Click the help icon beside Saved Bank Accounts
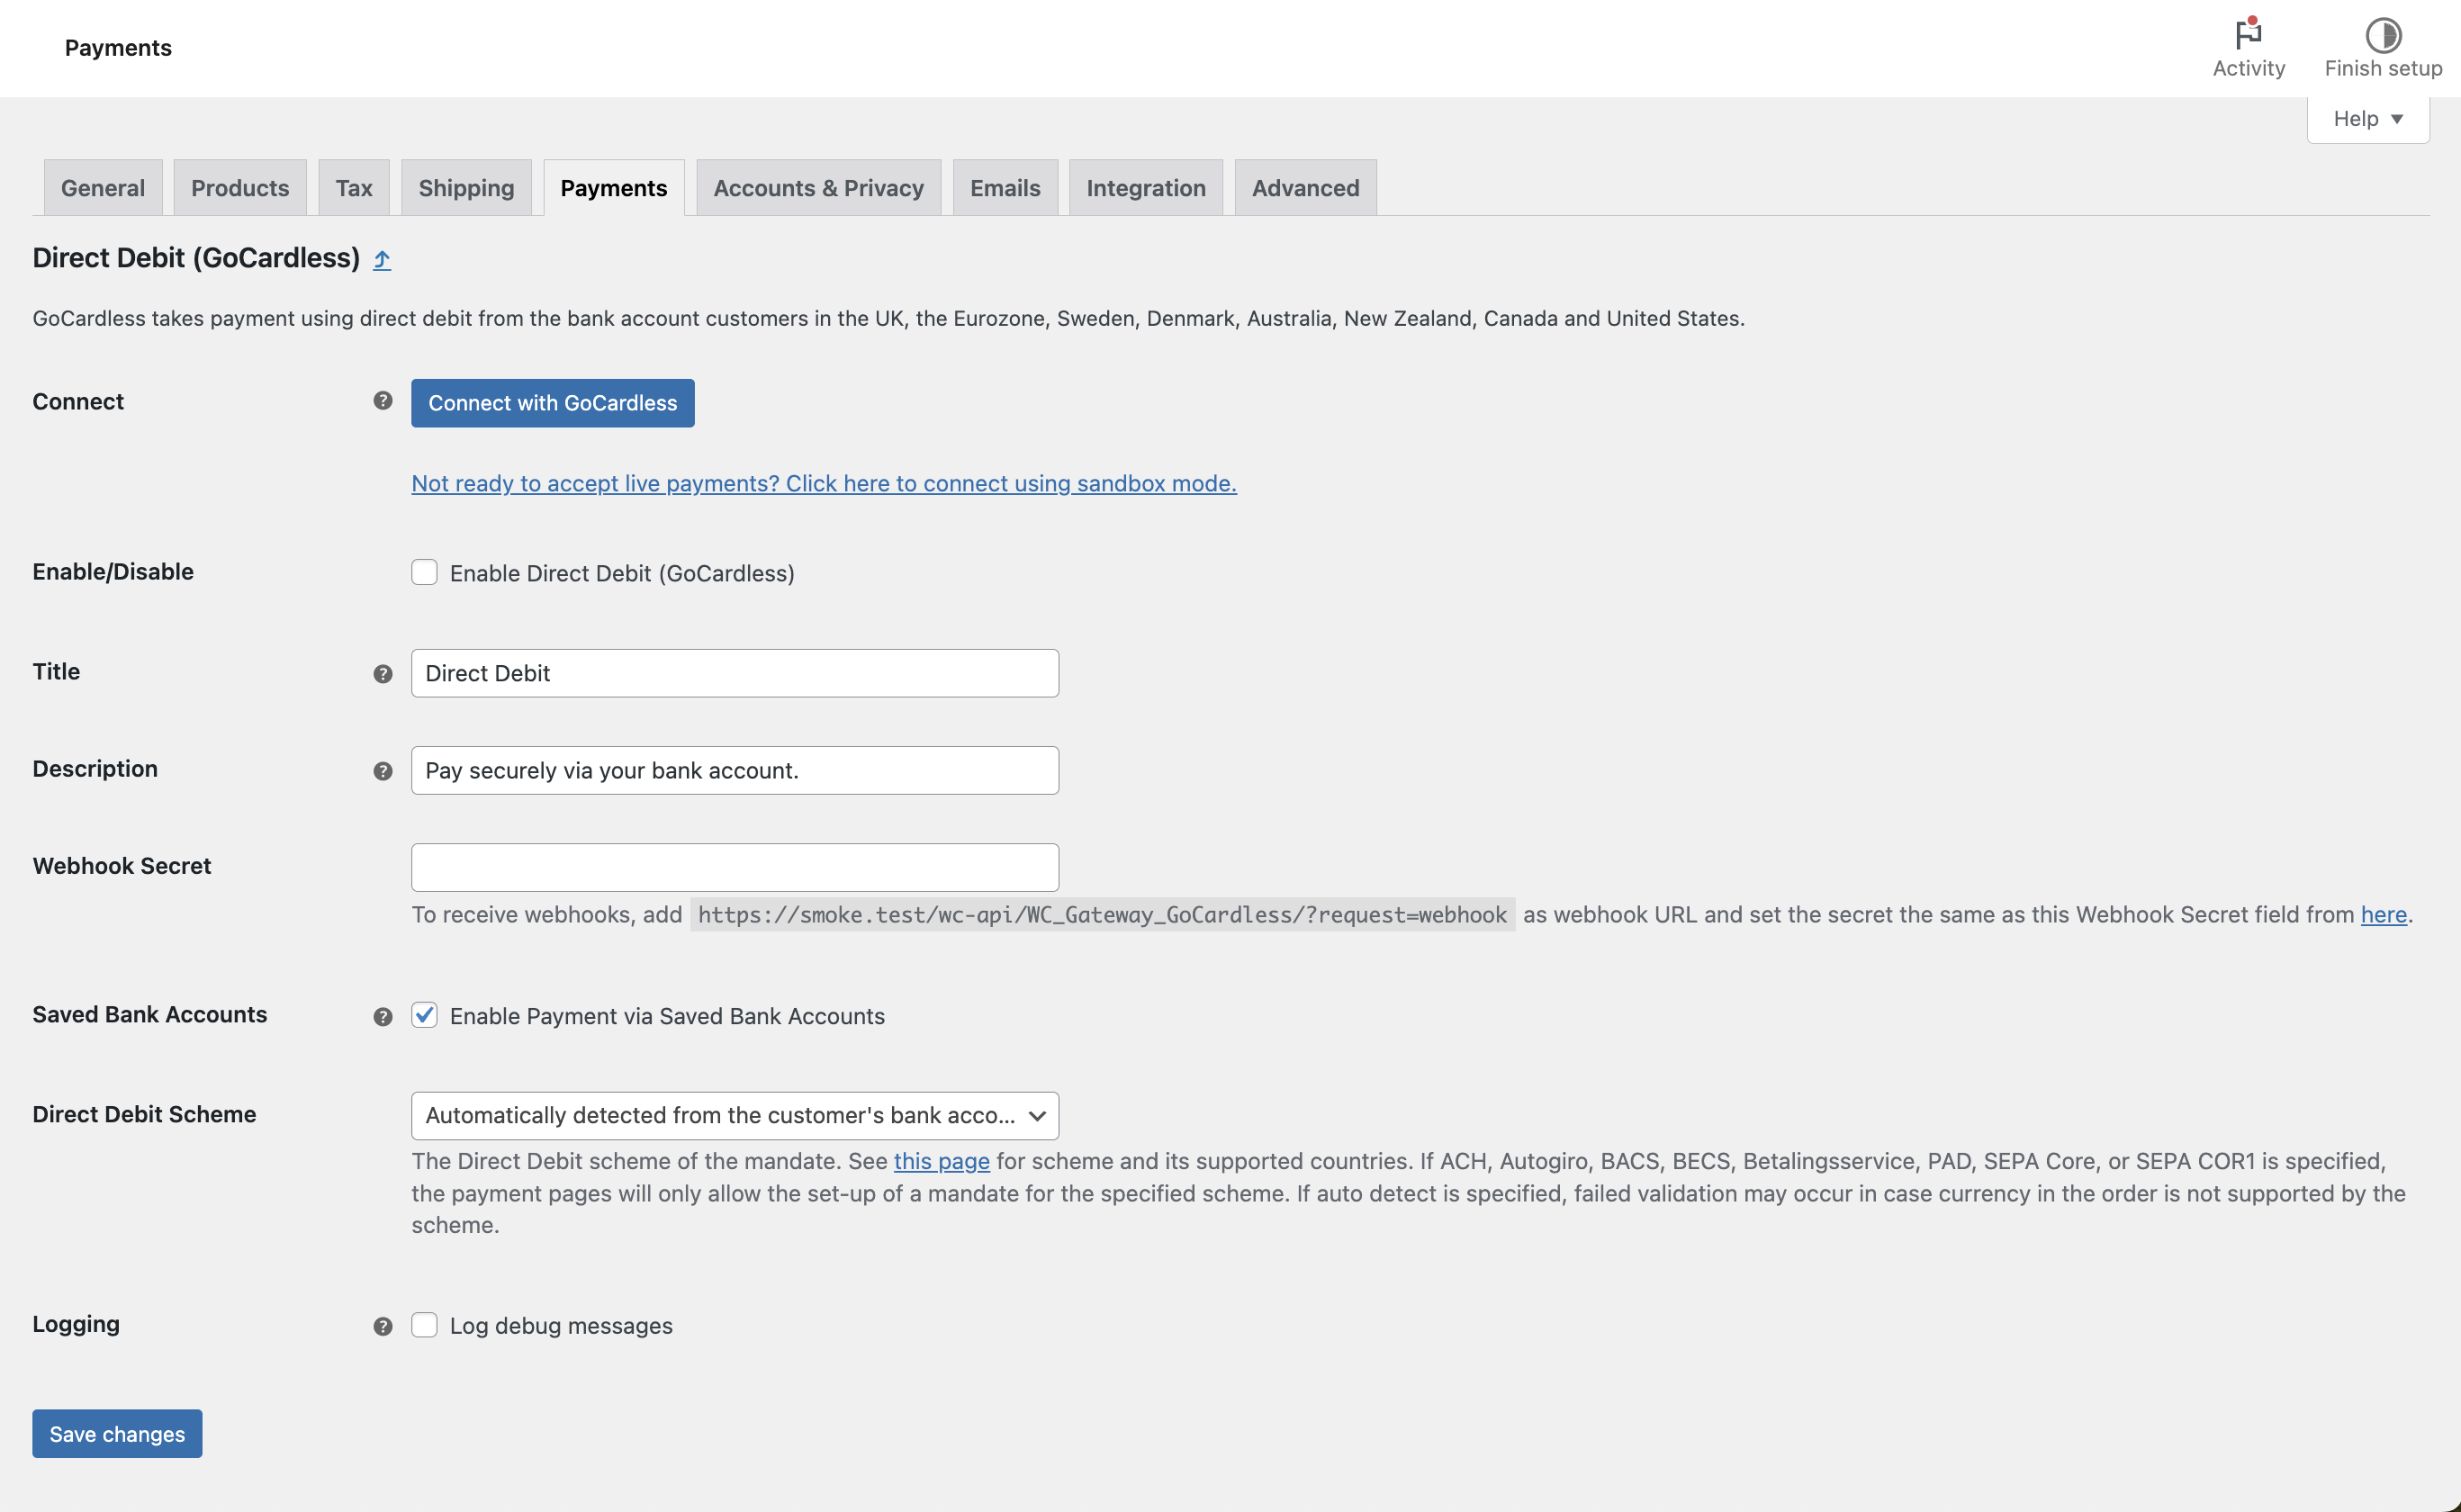Image resolution: width=2461 pixels, height=1512 pixels. tap(382, 1017)
